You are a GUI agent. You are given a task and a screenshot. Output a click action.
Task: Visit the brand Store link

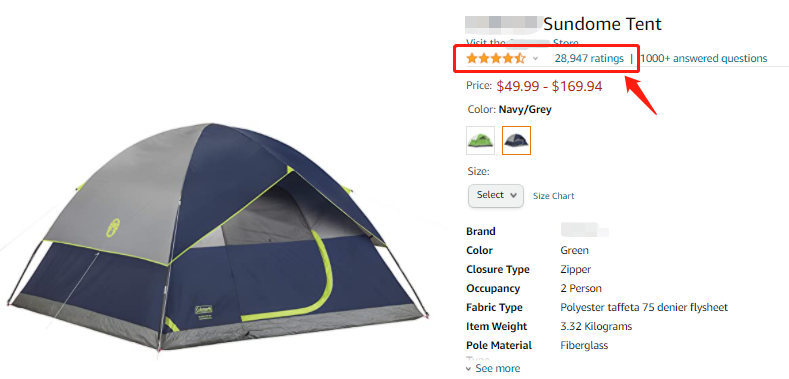[x=522, y=43]
